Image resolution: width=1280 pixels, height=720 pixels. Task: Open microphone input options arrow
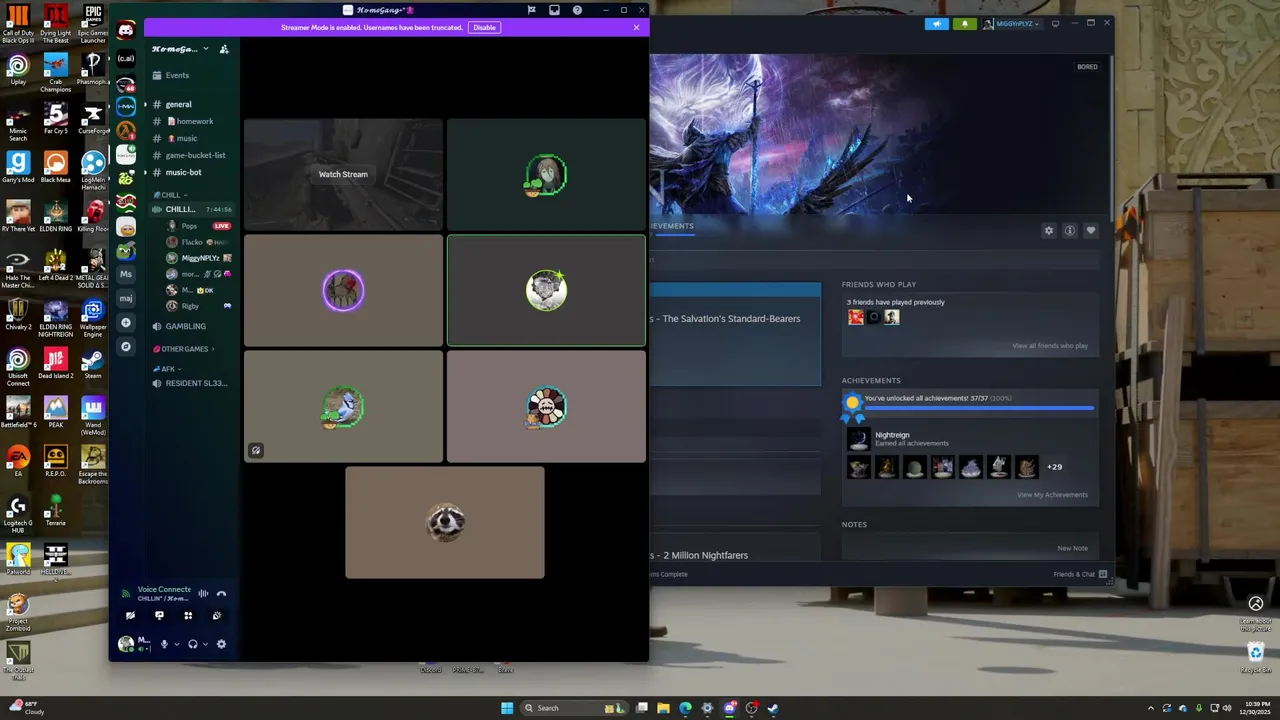click(x=177, y=644)
